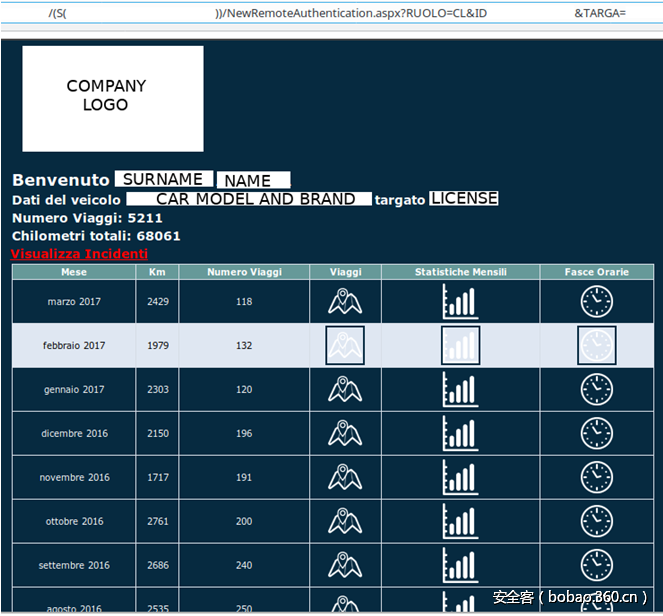The height and width of the screenshot is (616, 663).
Task: Open bar chart icon for dicembre 2016
Action: 460,433
